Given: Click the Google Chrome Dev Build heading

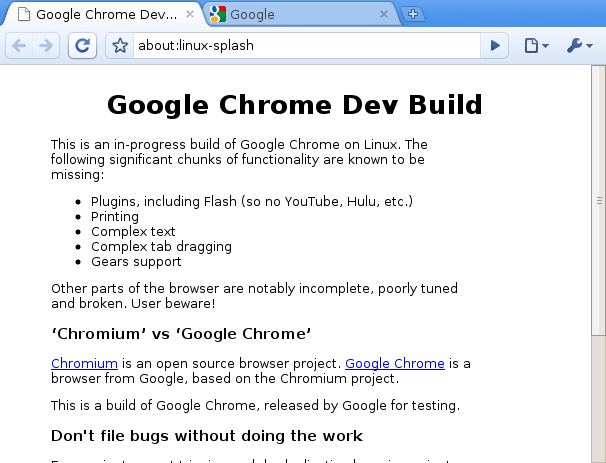Looking at the screenshot, I should tap(295, 105).
